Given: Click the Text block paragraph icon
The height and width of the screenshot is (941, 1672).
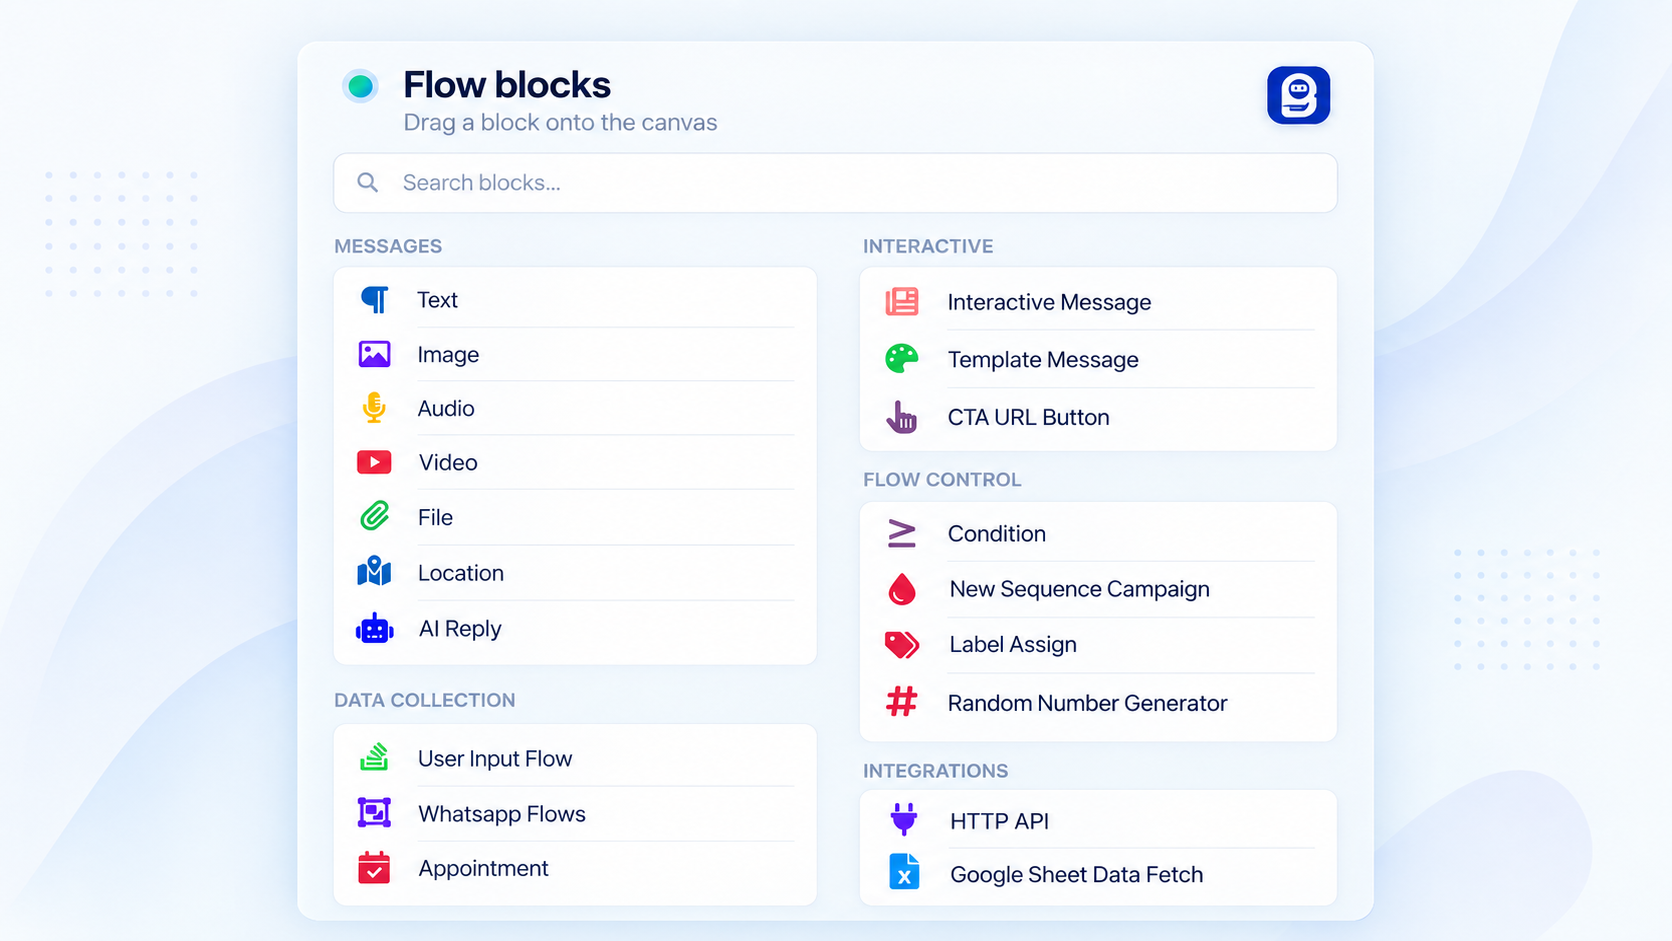Looking at the screenshot, I should [375, 299].
